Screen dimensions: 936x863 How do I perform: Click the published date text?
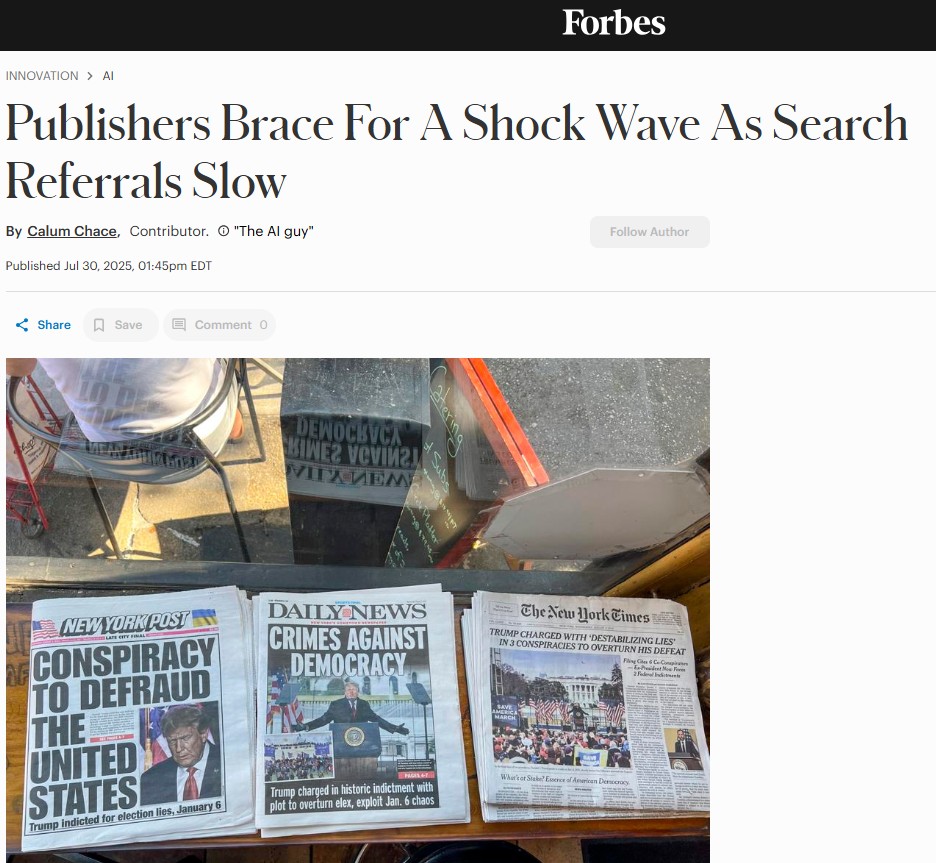point(109,266)
